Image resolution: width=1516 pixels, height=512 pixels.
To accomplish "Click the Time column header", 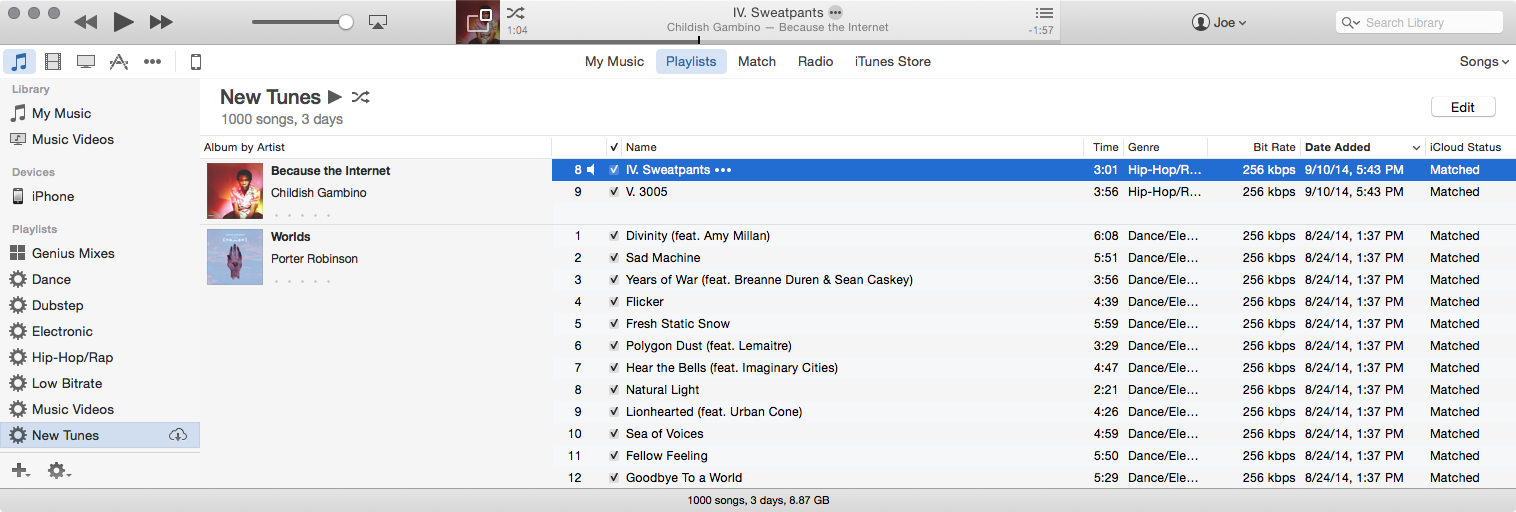I will pos(1103,147).
